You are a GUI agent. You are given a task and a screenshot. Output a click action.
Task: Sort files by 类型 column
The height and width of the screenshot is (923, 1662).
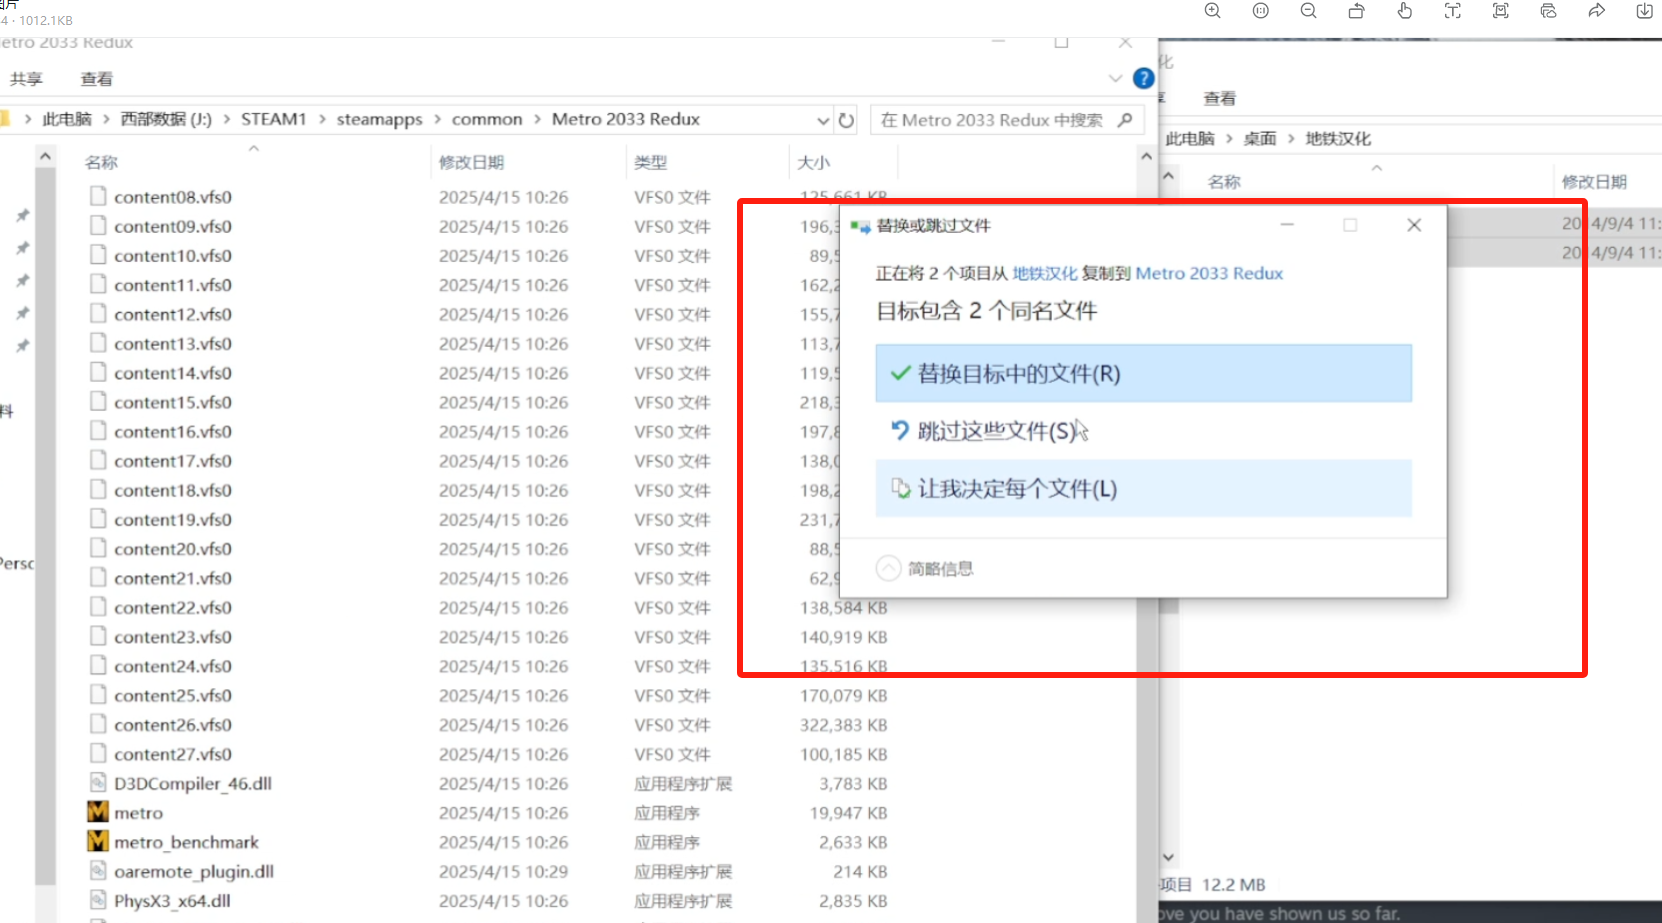[x=650, y=162]
